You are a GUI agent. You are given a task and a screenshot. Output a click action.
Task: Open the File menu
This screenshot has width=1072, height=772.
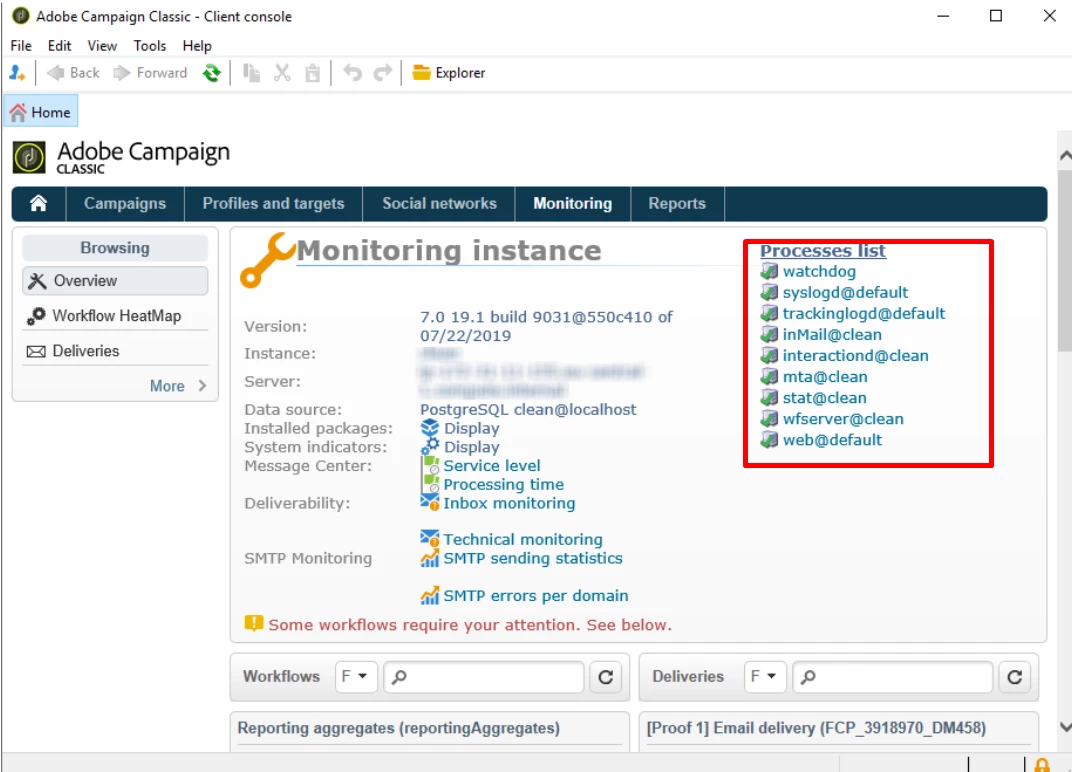[x=21, y=46]
